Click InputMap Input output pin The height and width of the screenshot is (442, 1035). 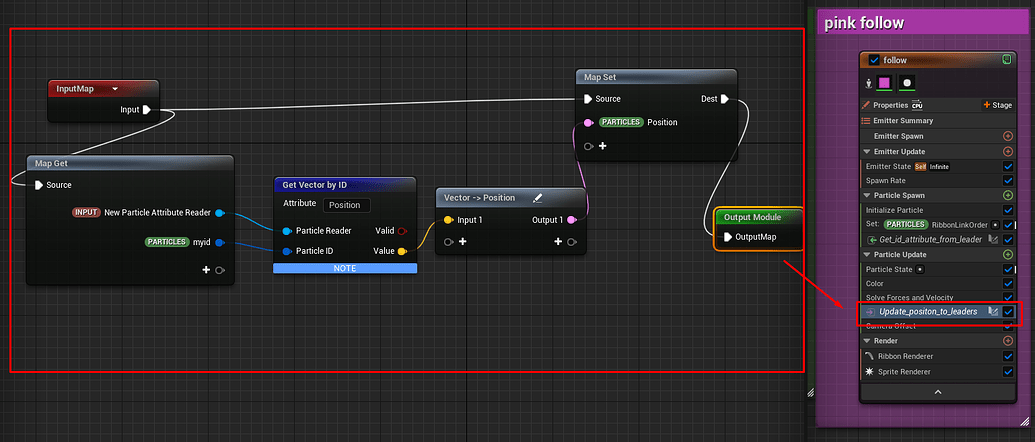147,110
